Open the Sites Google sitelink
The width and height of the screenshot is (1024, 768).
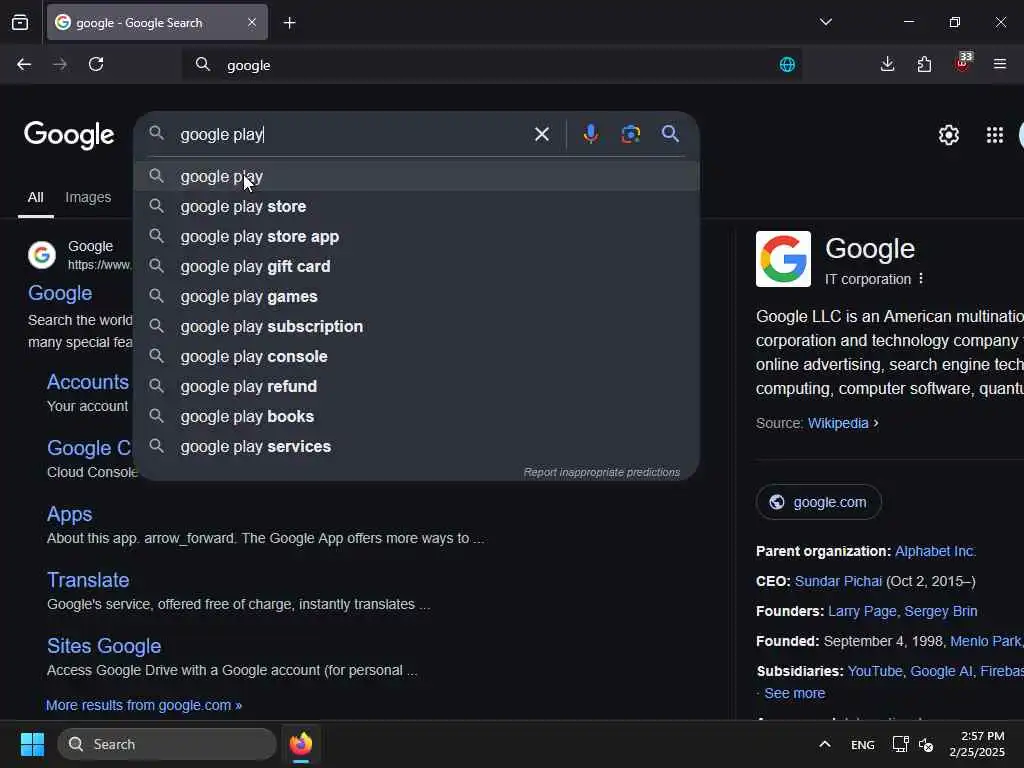tap(104, 646)
